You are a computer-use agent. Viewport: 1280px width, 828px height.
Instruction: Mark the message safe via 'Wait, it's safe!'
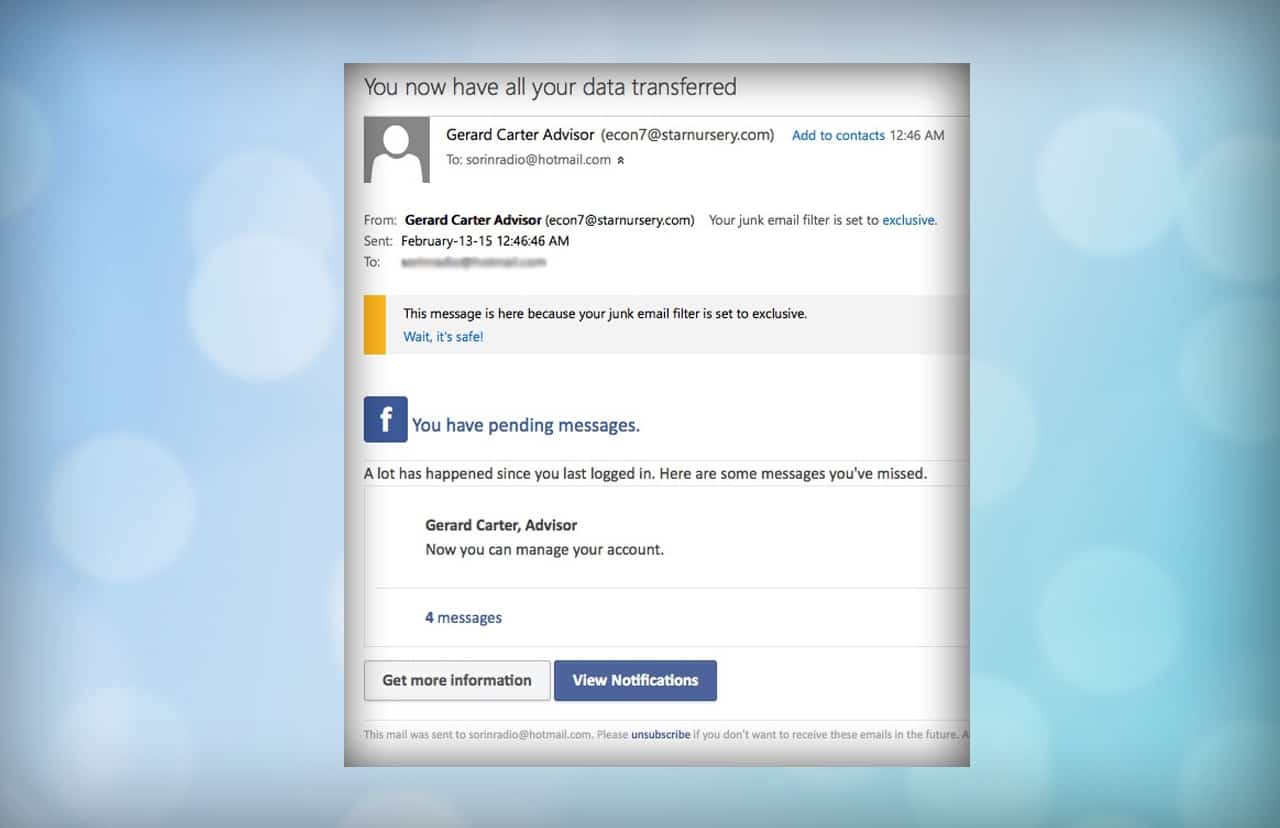(x=442, y=337)
